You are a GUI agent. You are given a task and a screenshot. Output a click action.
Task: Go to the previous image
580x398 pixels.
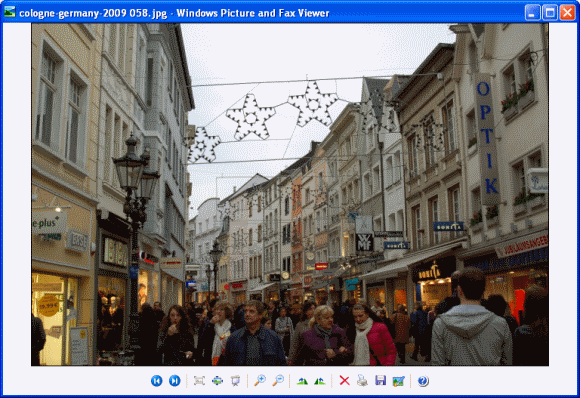click(156, 381)
